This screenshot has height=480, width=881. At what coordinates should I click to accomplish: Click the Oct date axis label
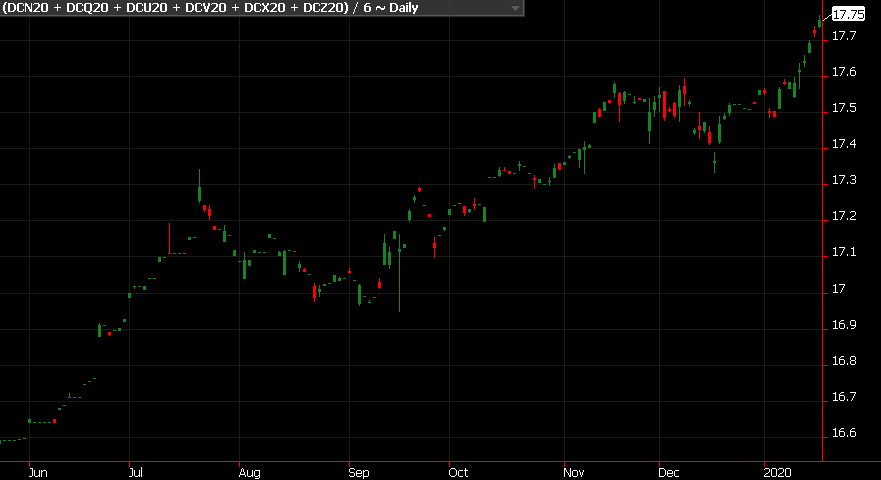[458, 473]
